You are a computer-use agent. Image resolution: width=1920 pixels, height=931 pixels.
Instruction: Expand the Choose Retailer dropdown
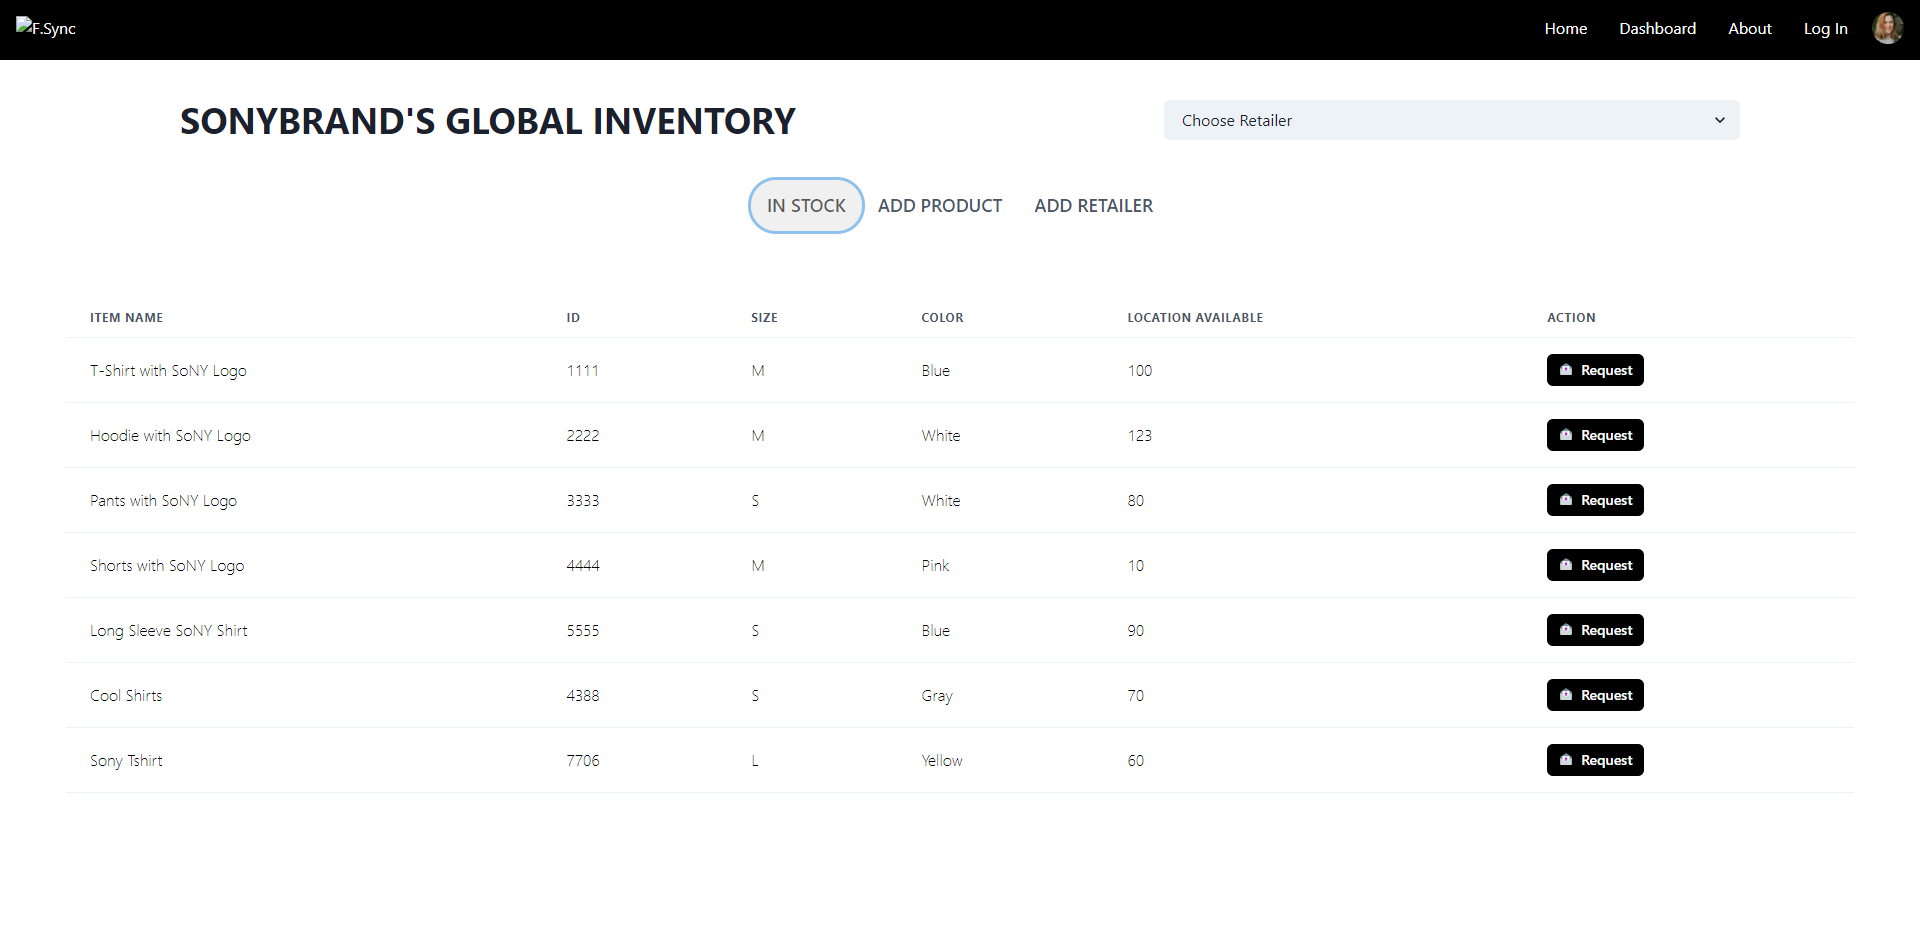1451,120
